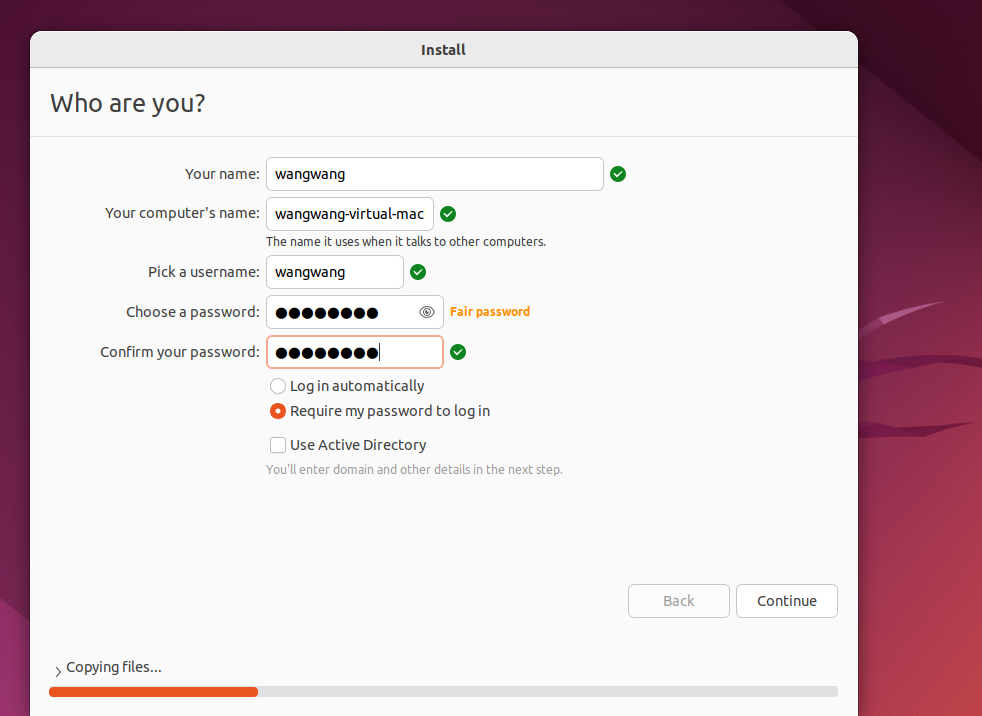Screen dimensions: 982x716
Task: Expand the Copying files details arrow
Action: click(58, 671)
